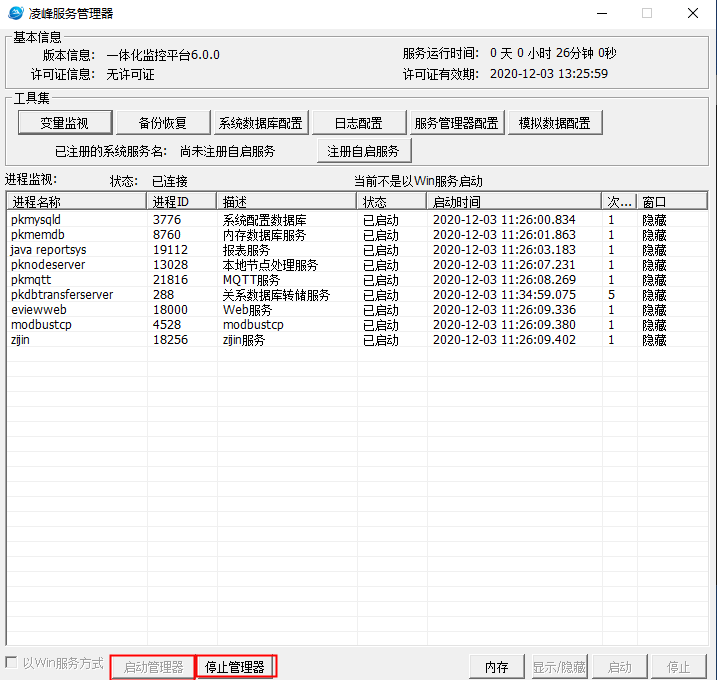This screenshot has height=680, width=717.
Task: Click process ID 8760
Action: [167, 235]
